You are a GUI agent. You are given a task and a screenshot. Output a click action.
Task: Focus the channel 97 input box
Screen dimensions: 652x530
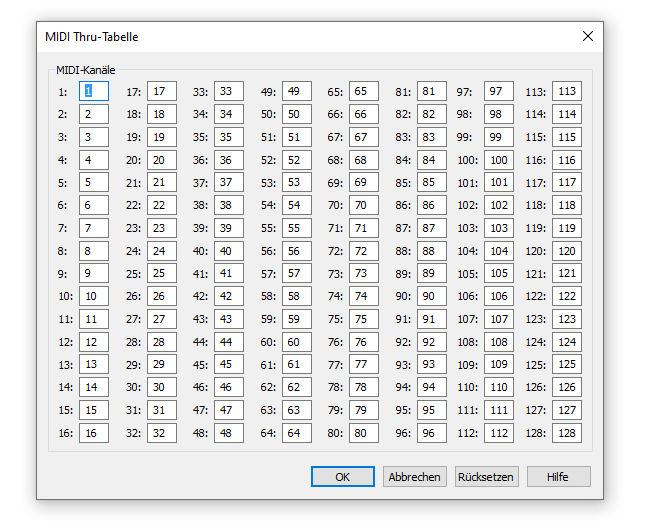(x=499, y=91)
